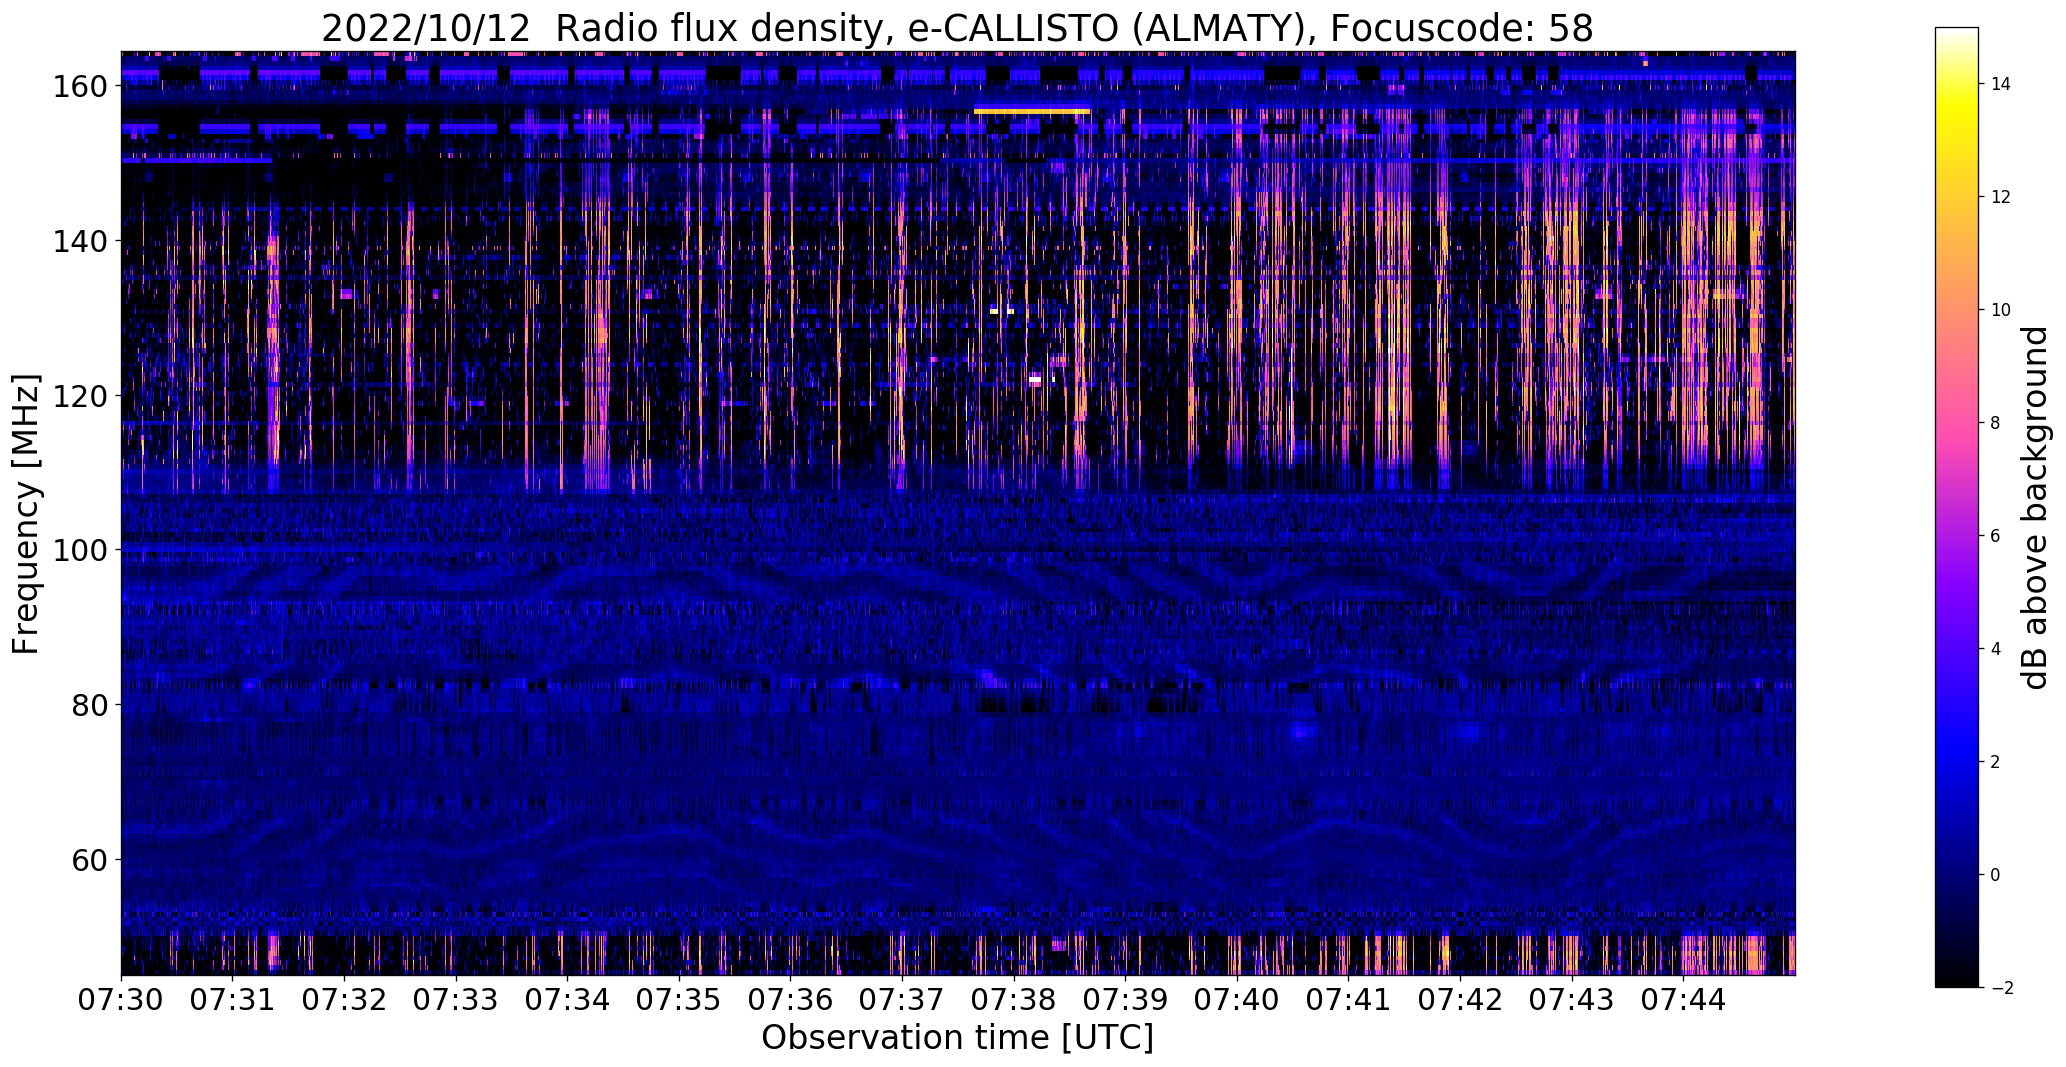Screen dimensions: 2066x1067
Task: Click the colorbar tick label 12
Action: tap(2001, 197)
